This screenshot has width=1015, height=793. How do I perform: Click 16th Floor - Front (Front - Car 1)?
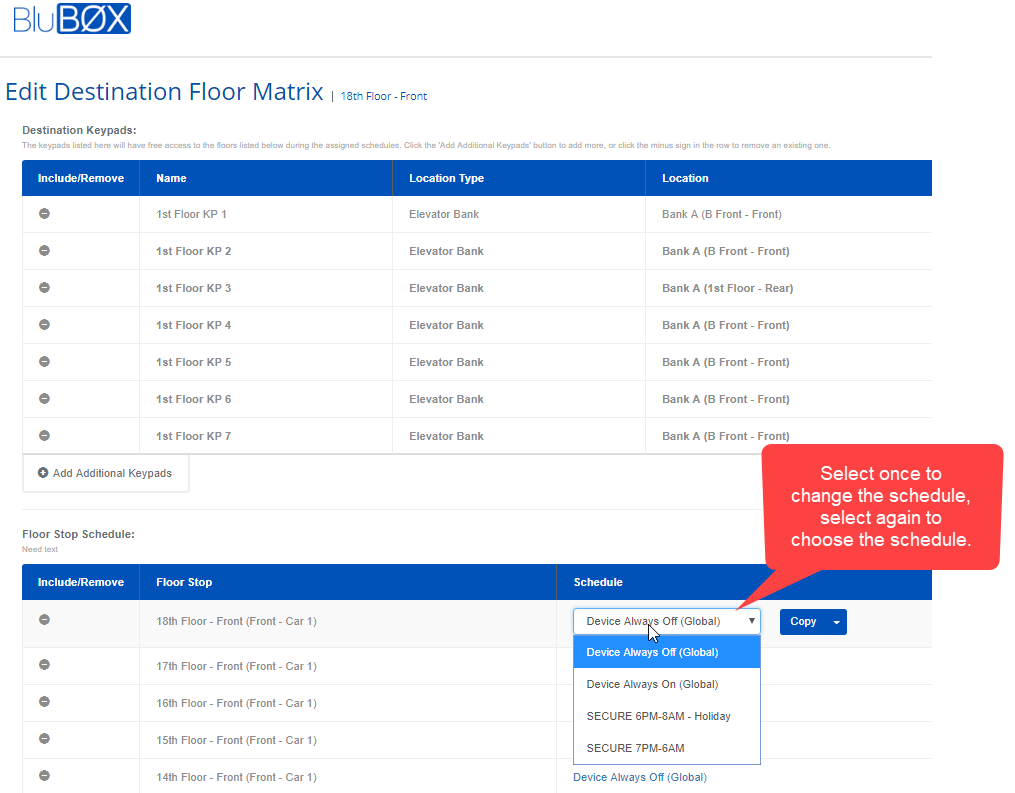tap(236, 703)
